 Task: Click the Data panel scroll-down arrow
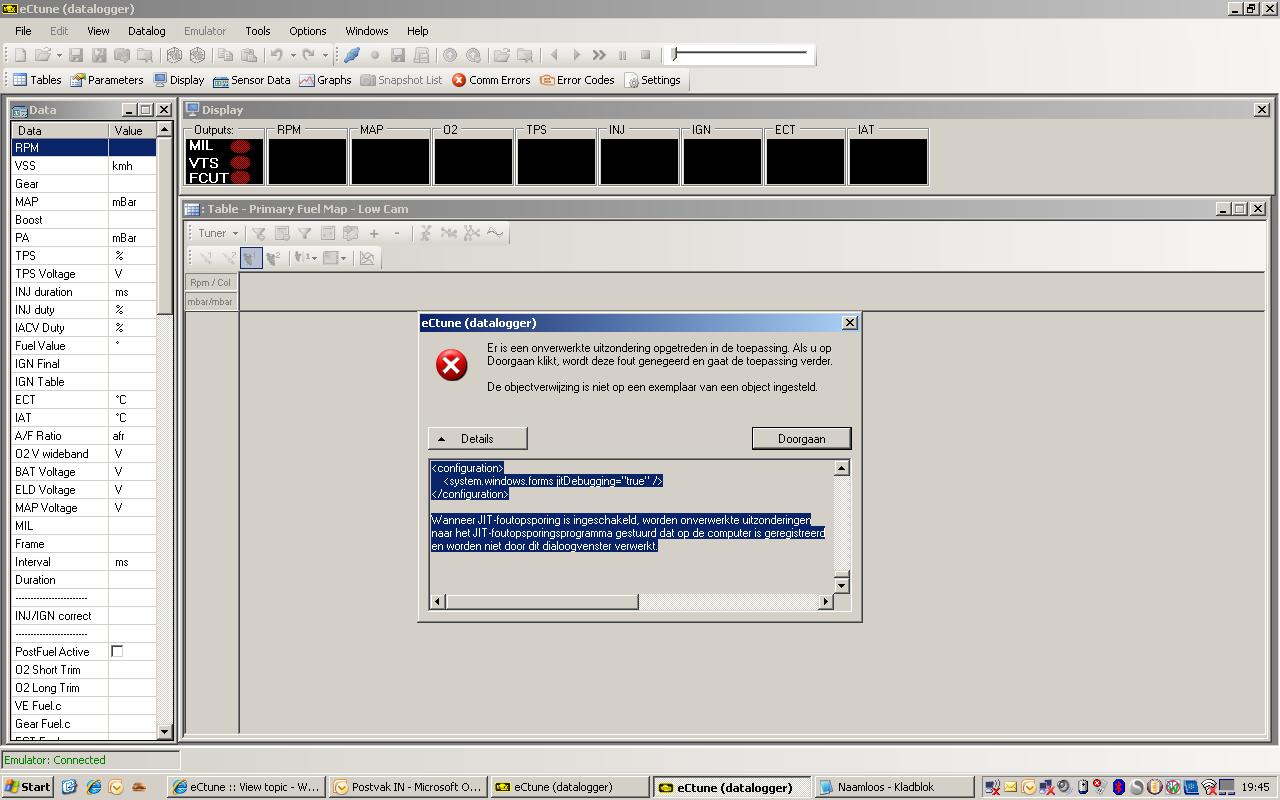[x=164, y=732]
